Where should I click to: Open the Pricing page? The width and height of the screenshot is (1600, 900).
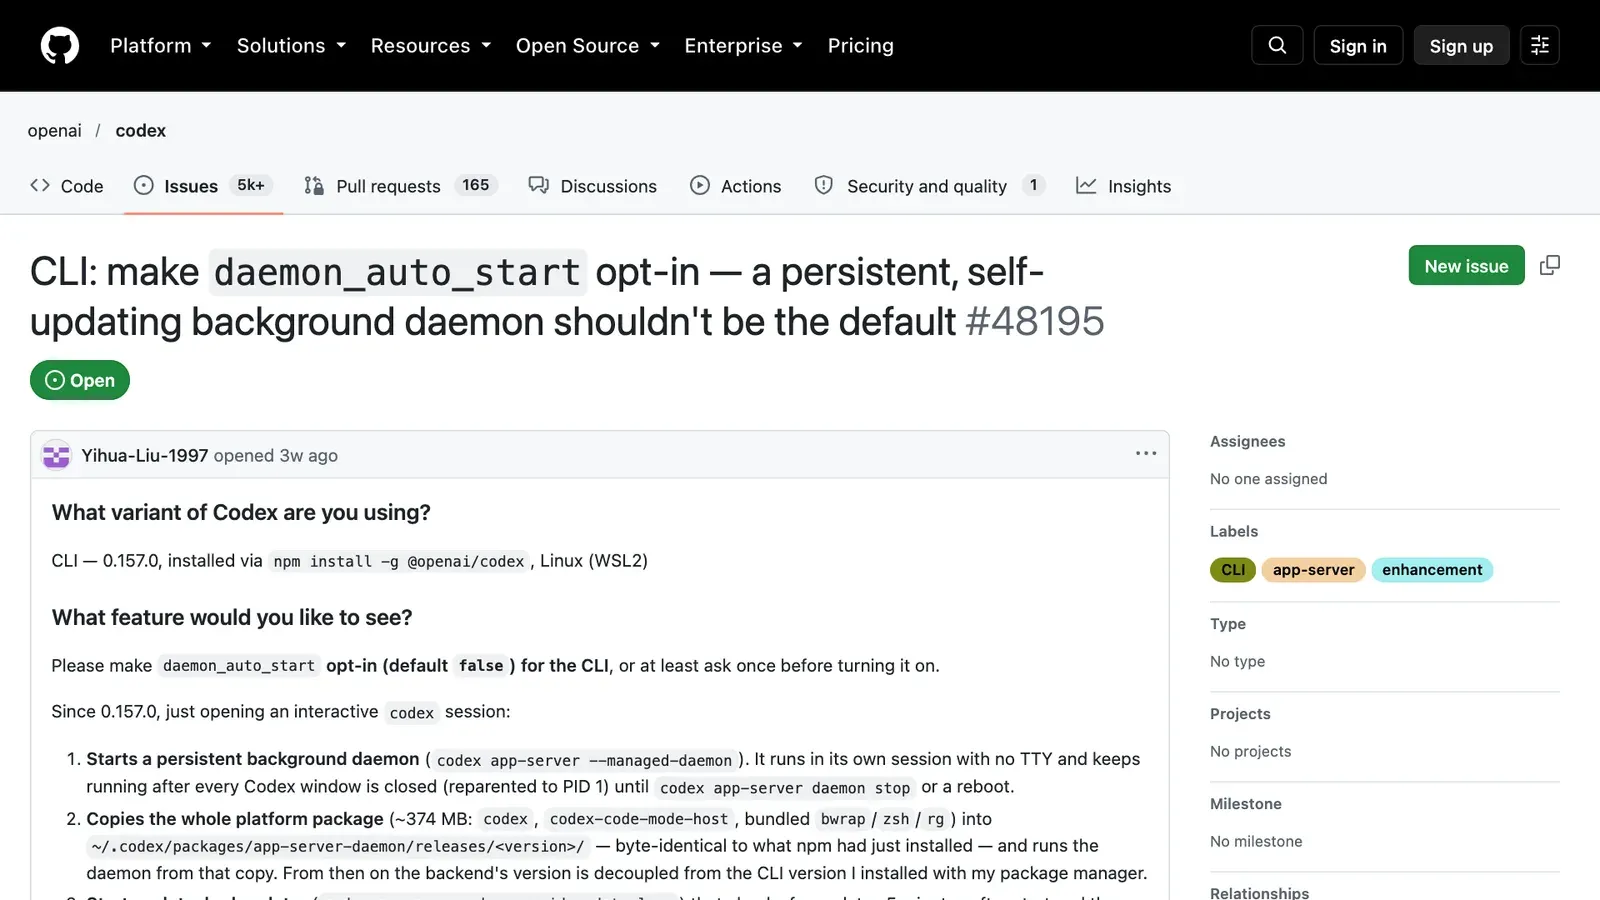[x=861, y=46]
